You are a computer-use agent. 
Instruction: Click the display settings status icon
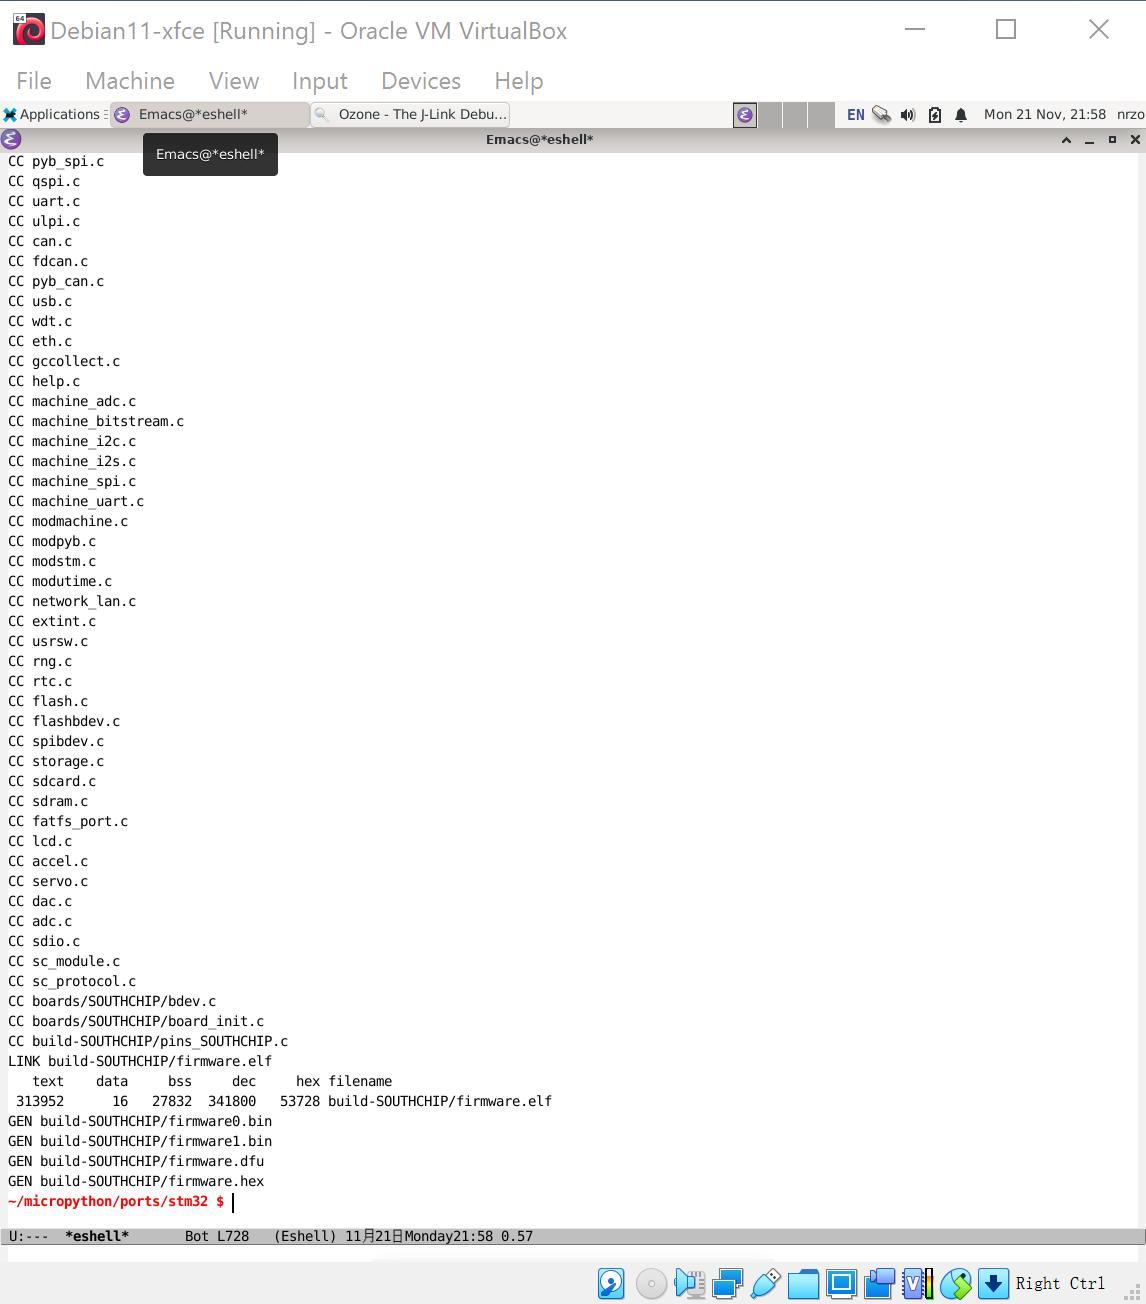pos(841,1283)
